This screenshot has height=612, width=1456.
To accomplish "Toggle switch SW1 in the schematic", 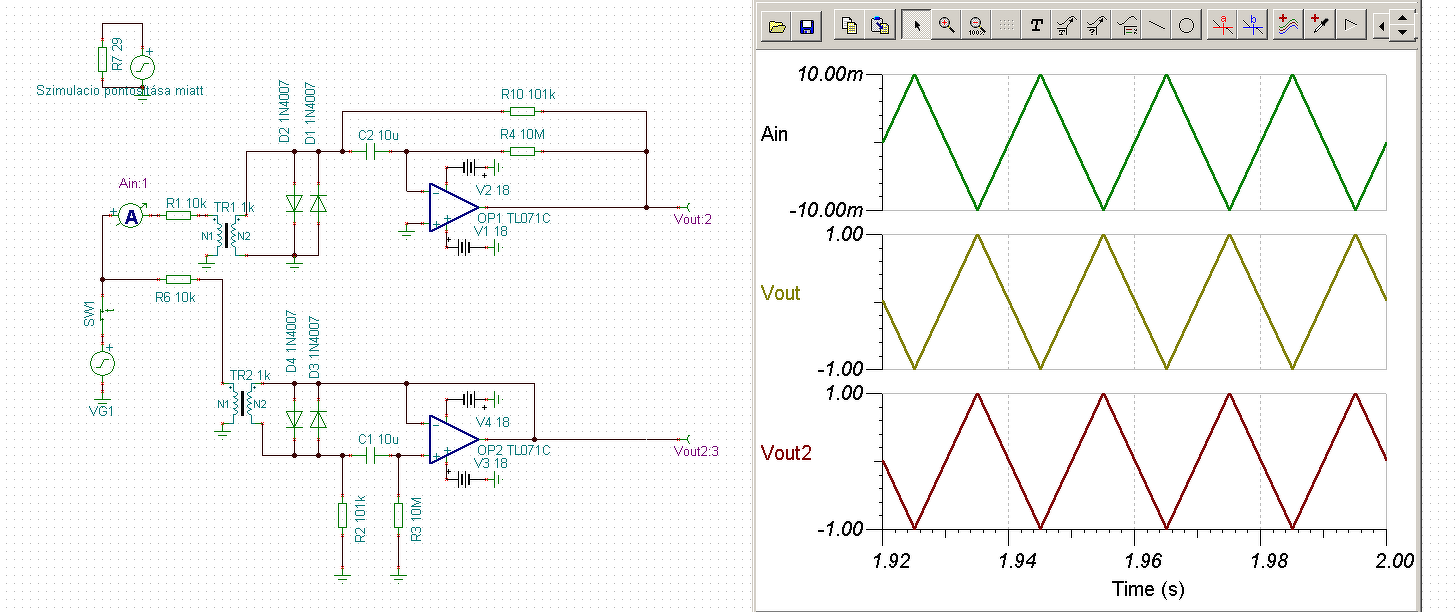I will coord(105,313).
